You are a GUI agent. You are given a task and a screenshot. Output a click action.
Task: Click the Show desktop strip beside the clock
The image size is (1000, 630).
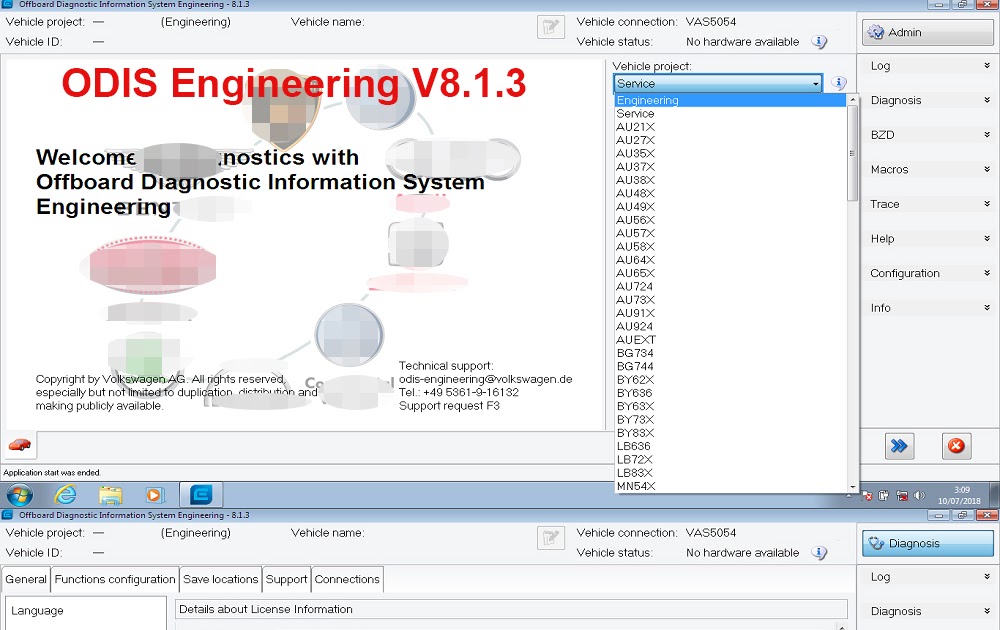click(x=995, y=495)
